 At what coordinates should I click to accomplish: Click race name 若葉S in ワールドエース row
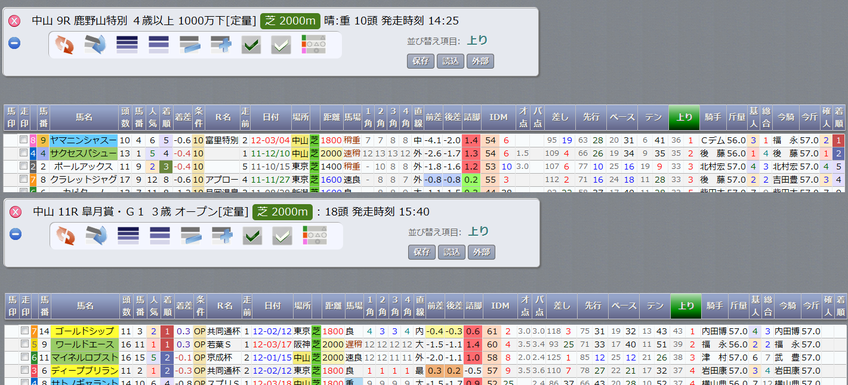point(218,344)
